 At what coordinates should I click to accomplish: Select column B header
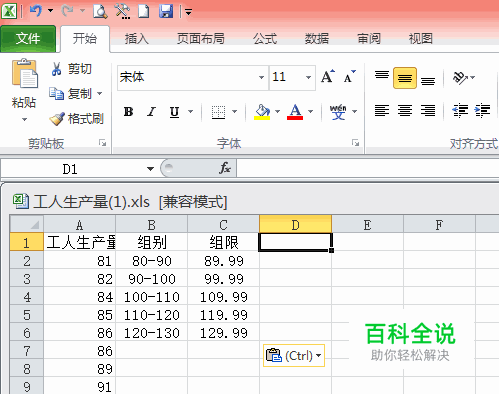(152, 224)
